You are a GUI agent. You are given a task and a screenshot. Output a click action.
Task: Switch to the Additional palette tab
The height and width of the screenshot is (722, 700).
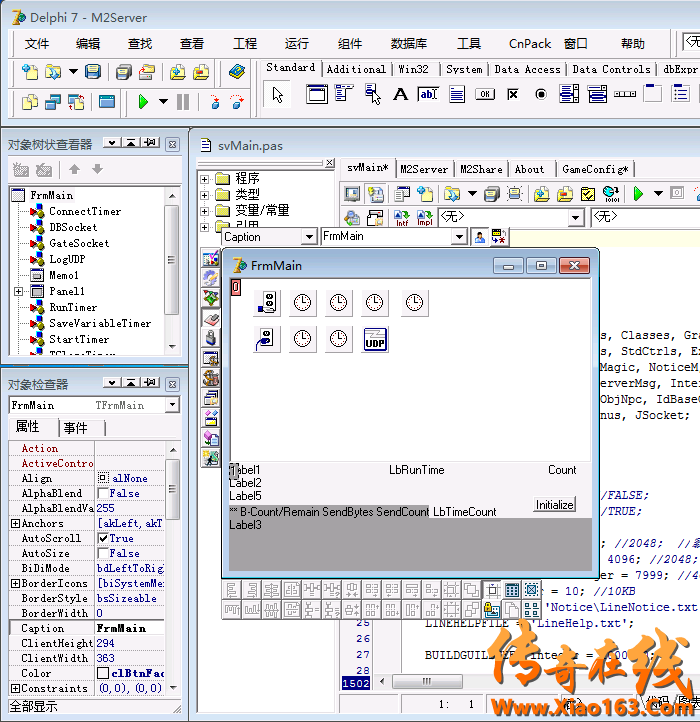356,69
